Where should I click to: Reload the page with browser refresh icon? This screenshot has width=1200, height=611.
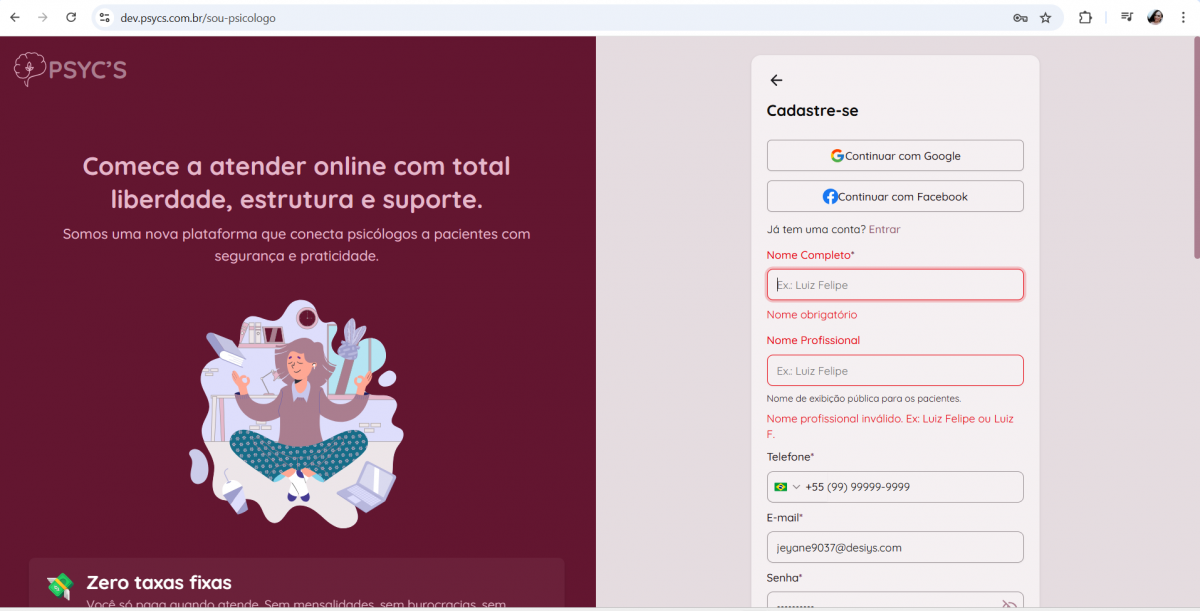click(71, 17)
